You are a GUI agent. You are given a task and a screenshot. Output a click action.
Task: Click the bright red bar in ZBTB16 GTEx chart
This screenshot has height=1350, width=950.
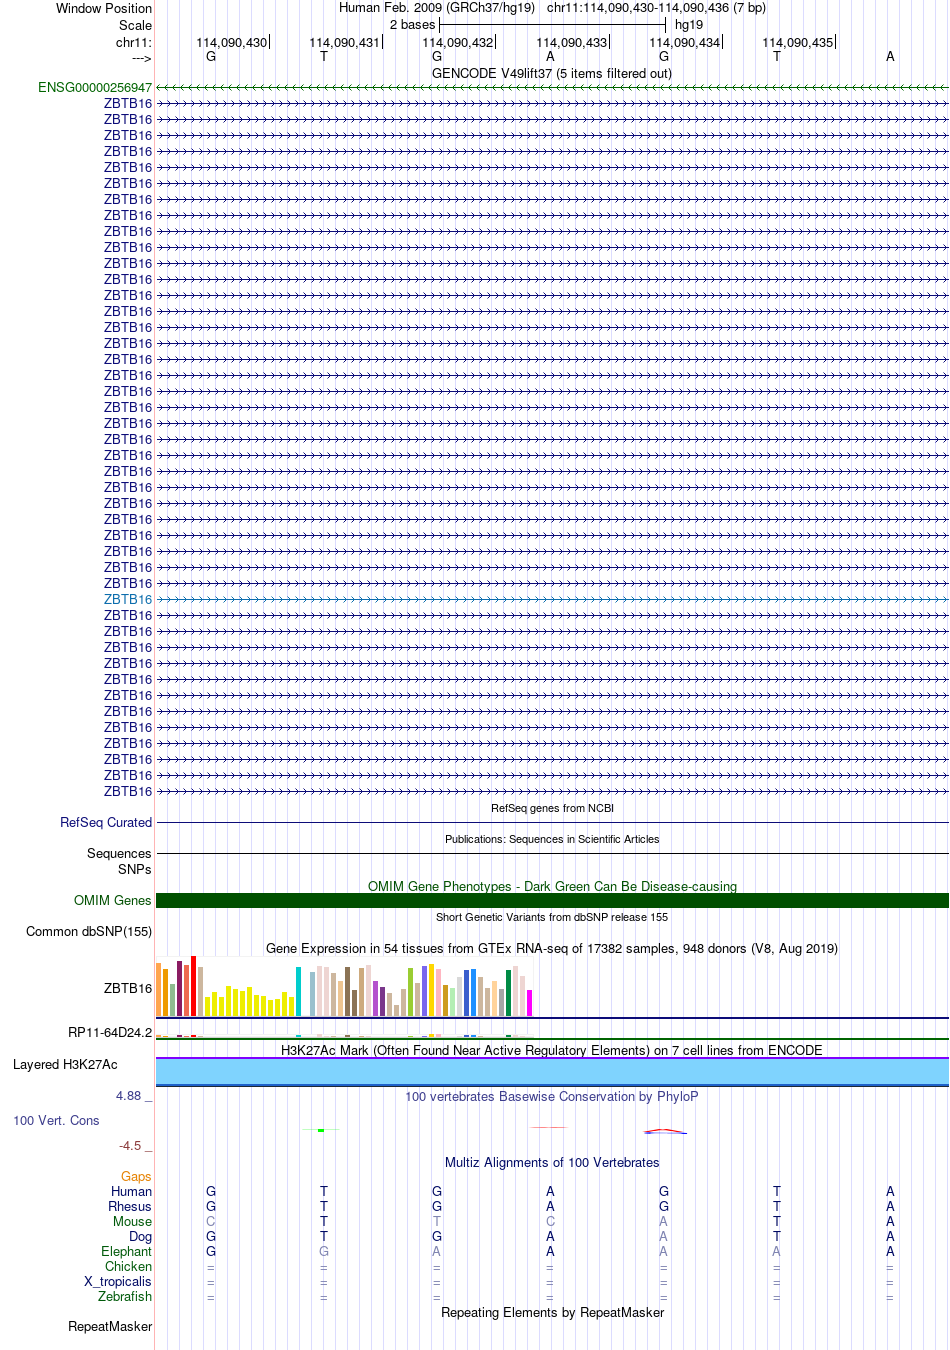pos(194,986)
